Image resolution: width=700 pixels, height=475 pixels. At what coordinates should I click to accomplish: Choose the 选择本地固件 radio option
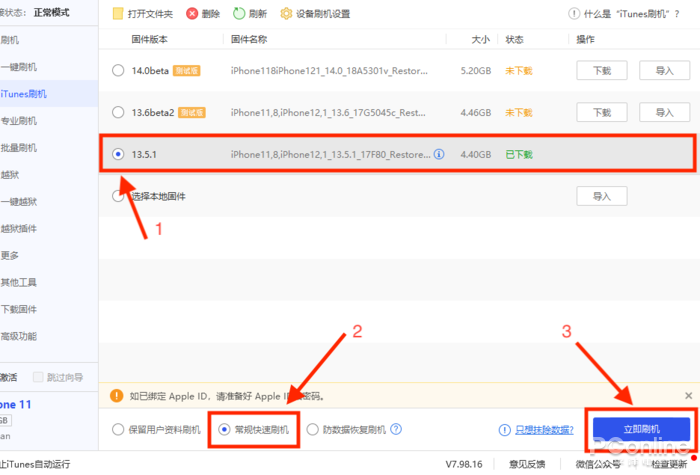(118, 196)
